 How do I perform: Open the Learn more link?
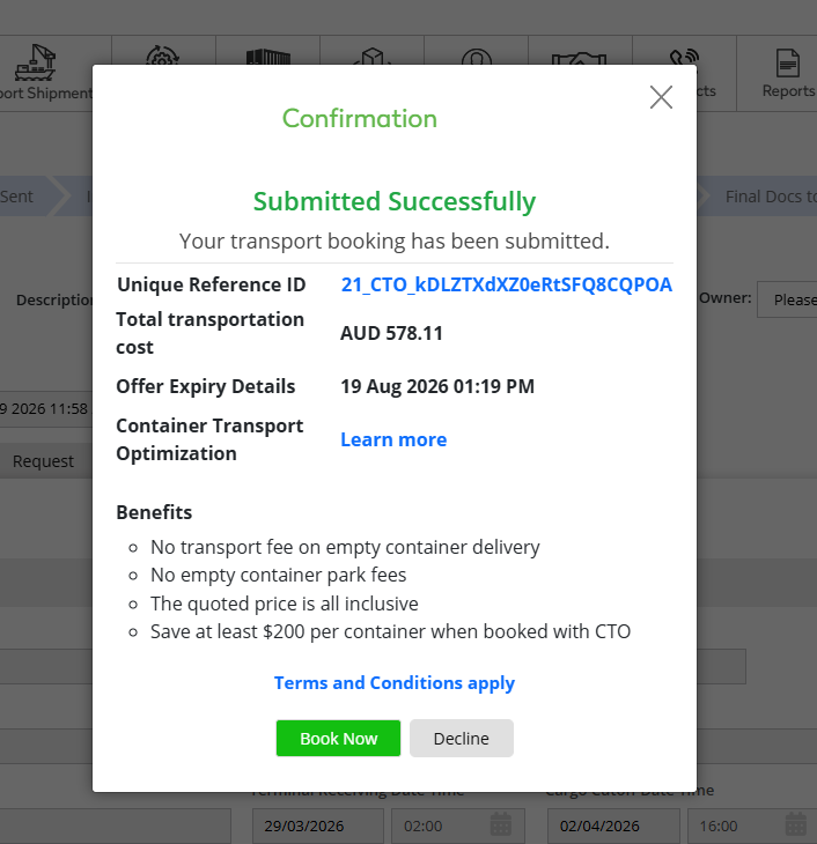coord(393,440)
